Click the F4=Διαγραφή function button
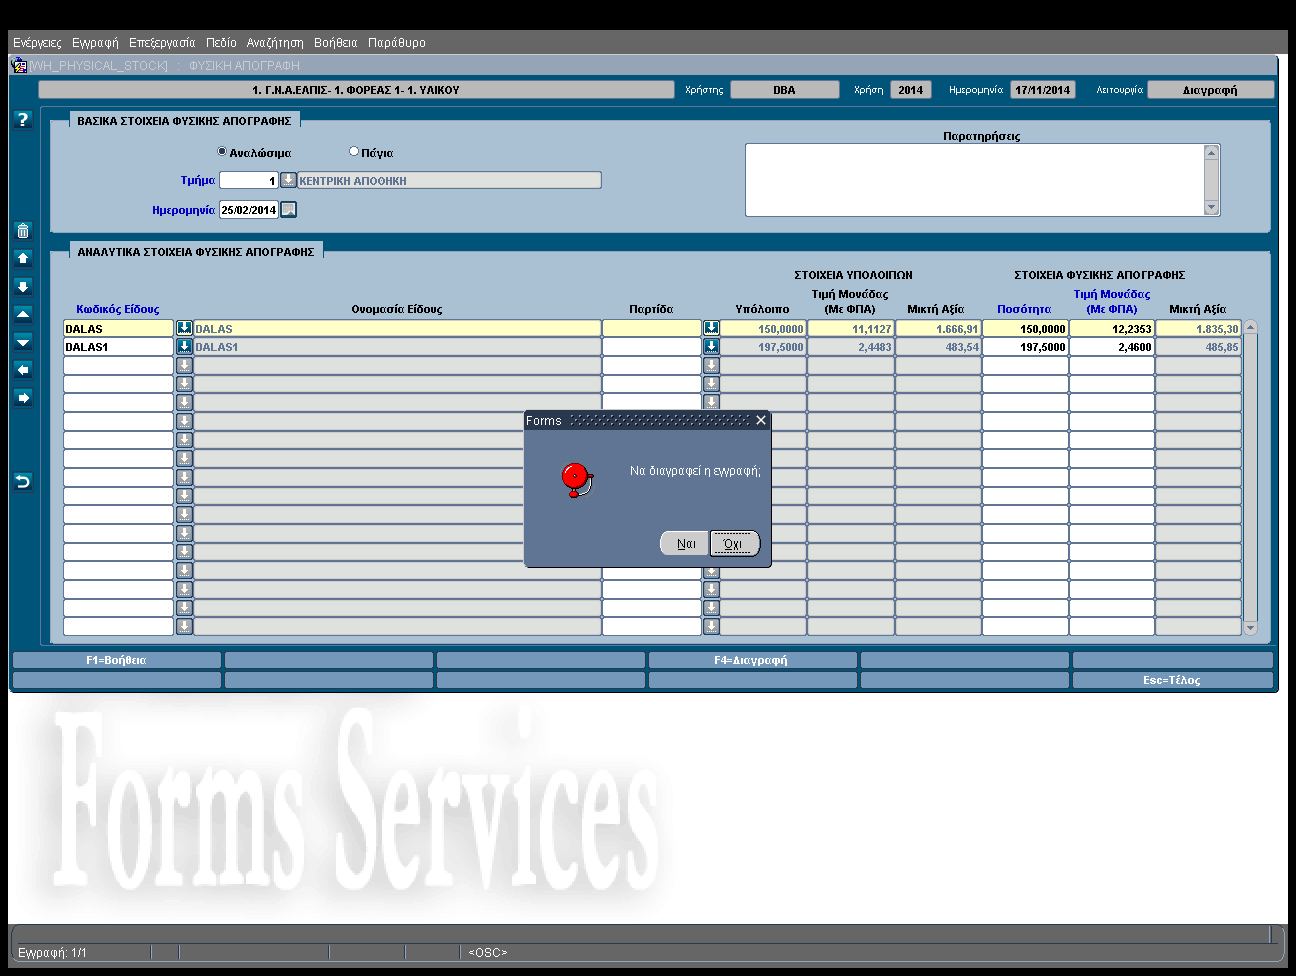Image resolution: width=1296 pixels, height=976 pixels. click(752, 660)
